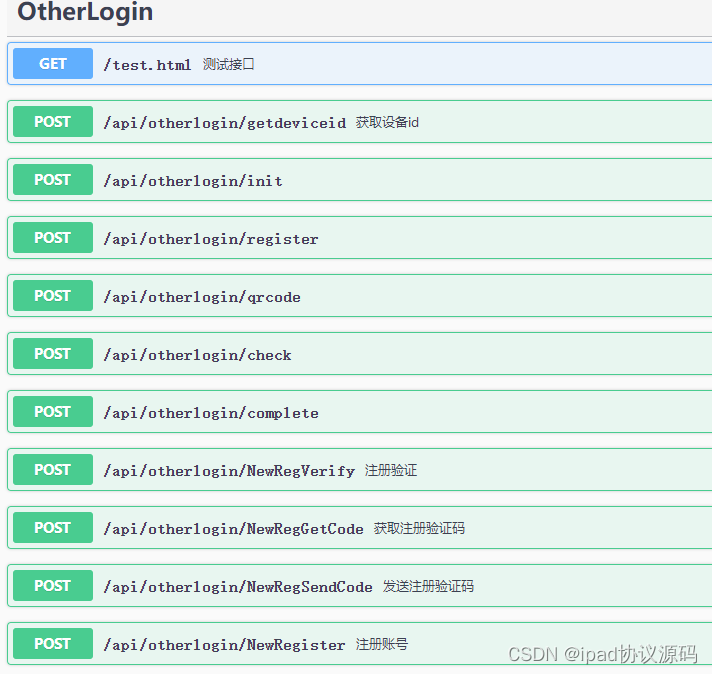Open the /test.html endpoint path

[147, 65]
